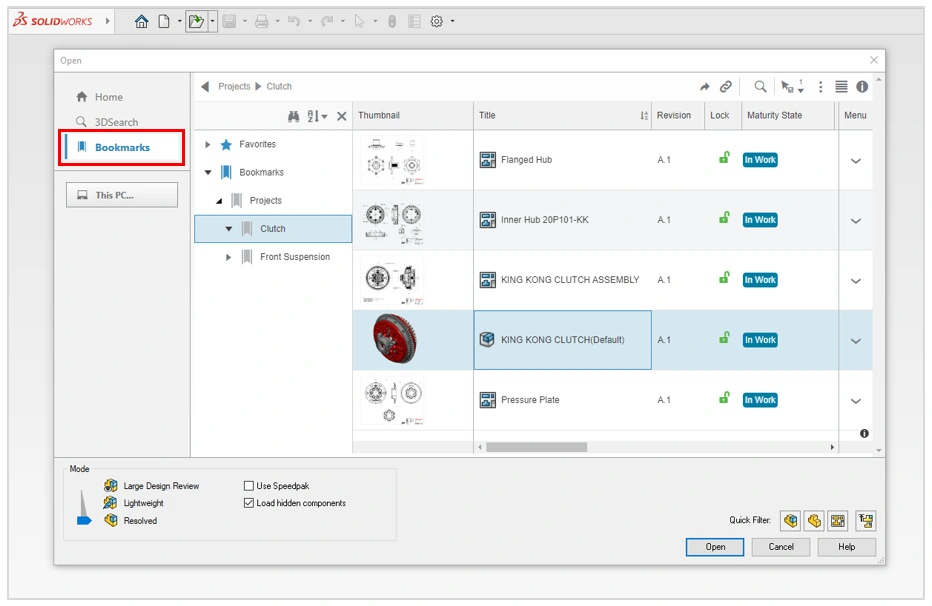Collapse the Bookmarks tree node
The image size is (932, 606).
[208, 172]
